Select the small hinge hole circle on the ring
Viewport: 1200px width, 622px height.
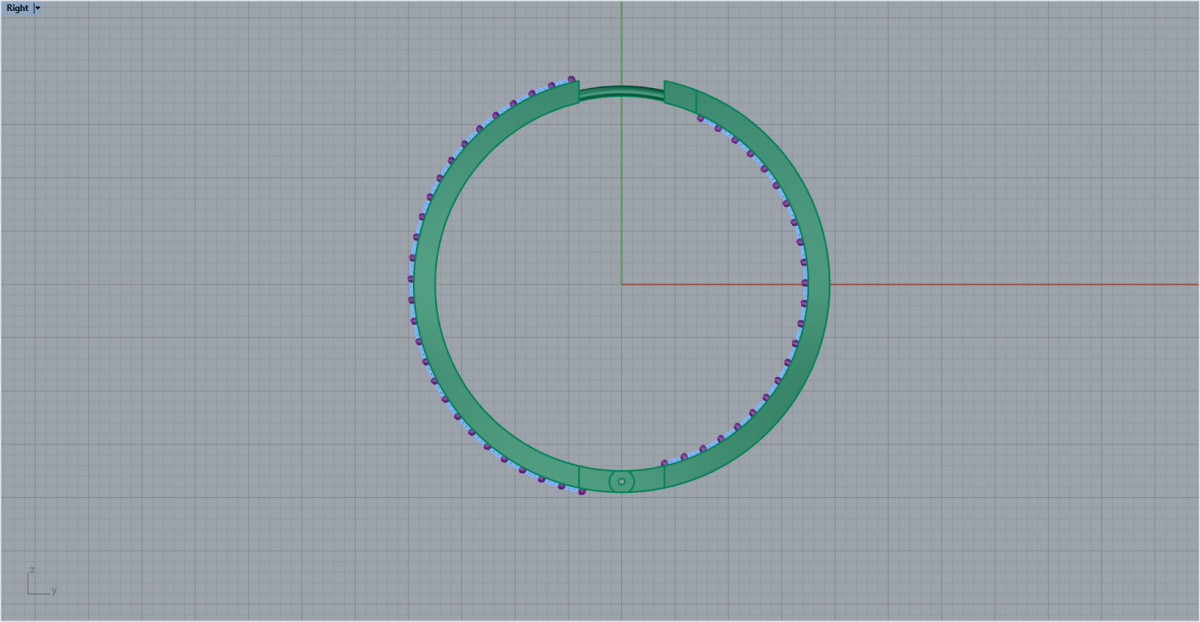[x=621, y=482]
